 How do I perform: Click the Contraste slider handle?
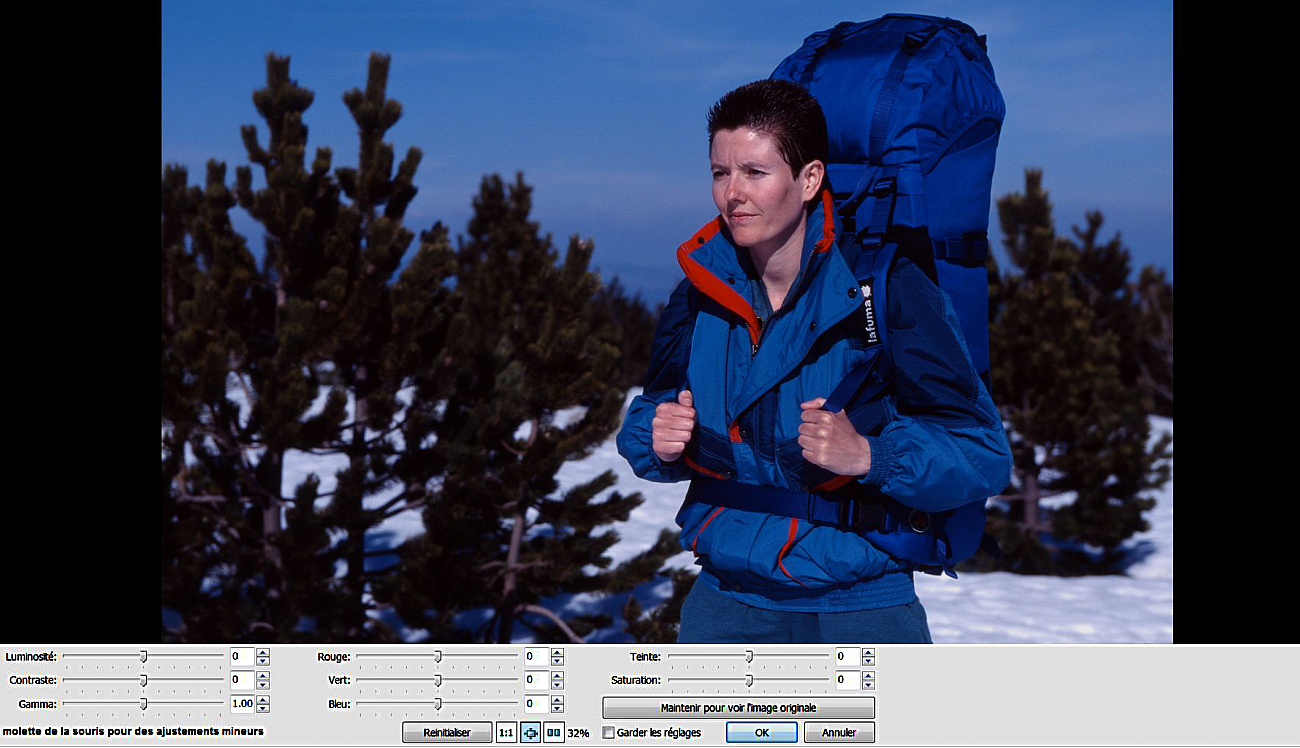point(143,681)
